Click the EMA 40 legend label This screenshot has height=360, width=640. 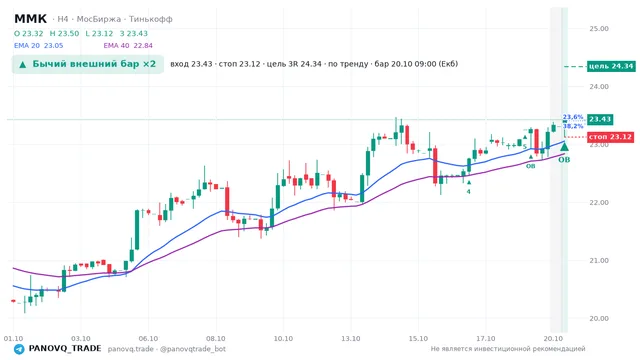point(116,45)
